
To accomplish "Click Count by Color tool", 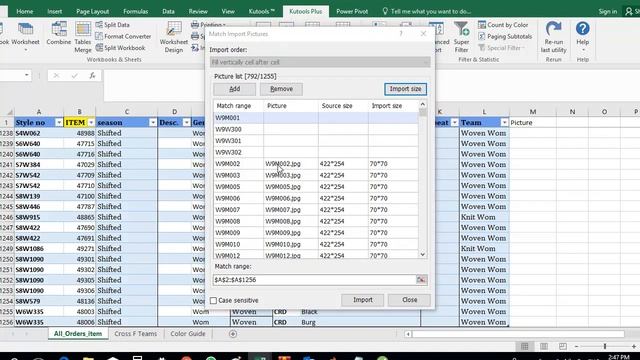I will (x=503, y=25).
